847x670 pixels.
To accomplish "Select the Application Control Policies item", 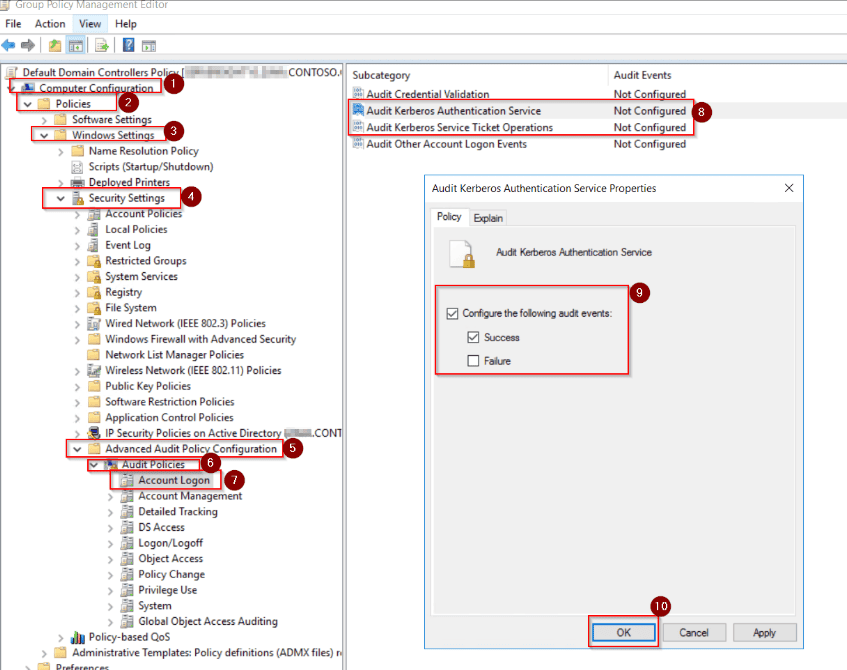I will tap(169, 418).
